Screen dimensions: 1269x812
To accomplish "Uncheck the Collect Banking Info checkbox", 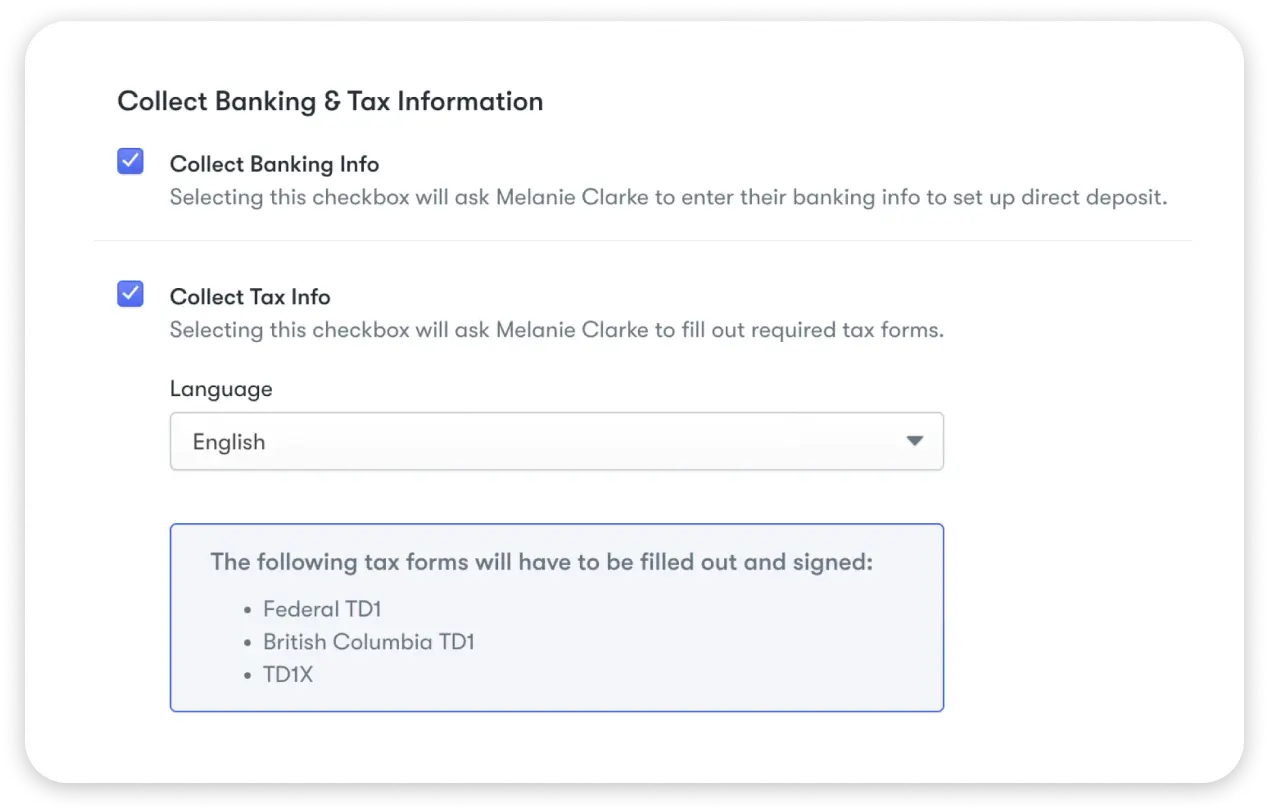I will [131, 161].
